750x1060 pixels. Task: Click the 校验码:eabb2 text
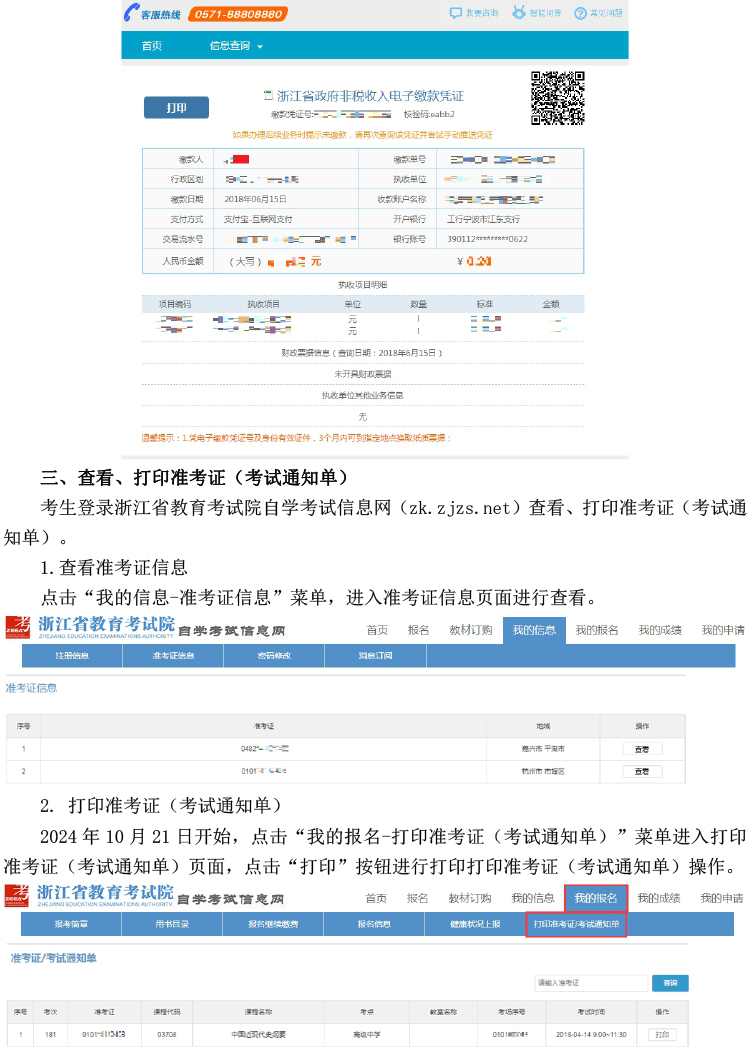click(x=429, y=114)
